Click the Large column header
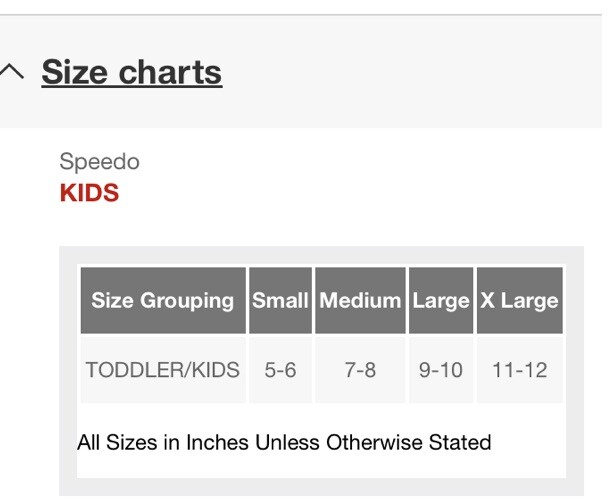 tap(441, 300)
